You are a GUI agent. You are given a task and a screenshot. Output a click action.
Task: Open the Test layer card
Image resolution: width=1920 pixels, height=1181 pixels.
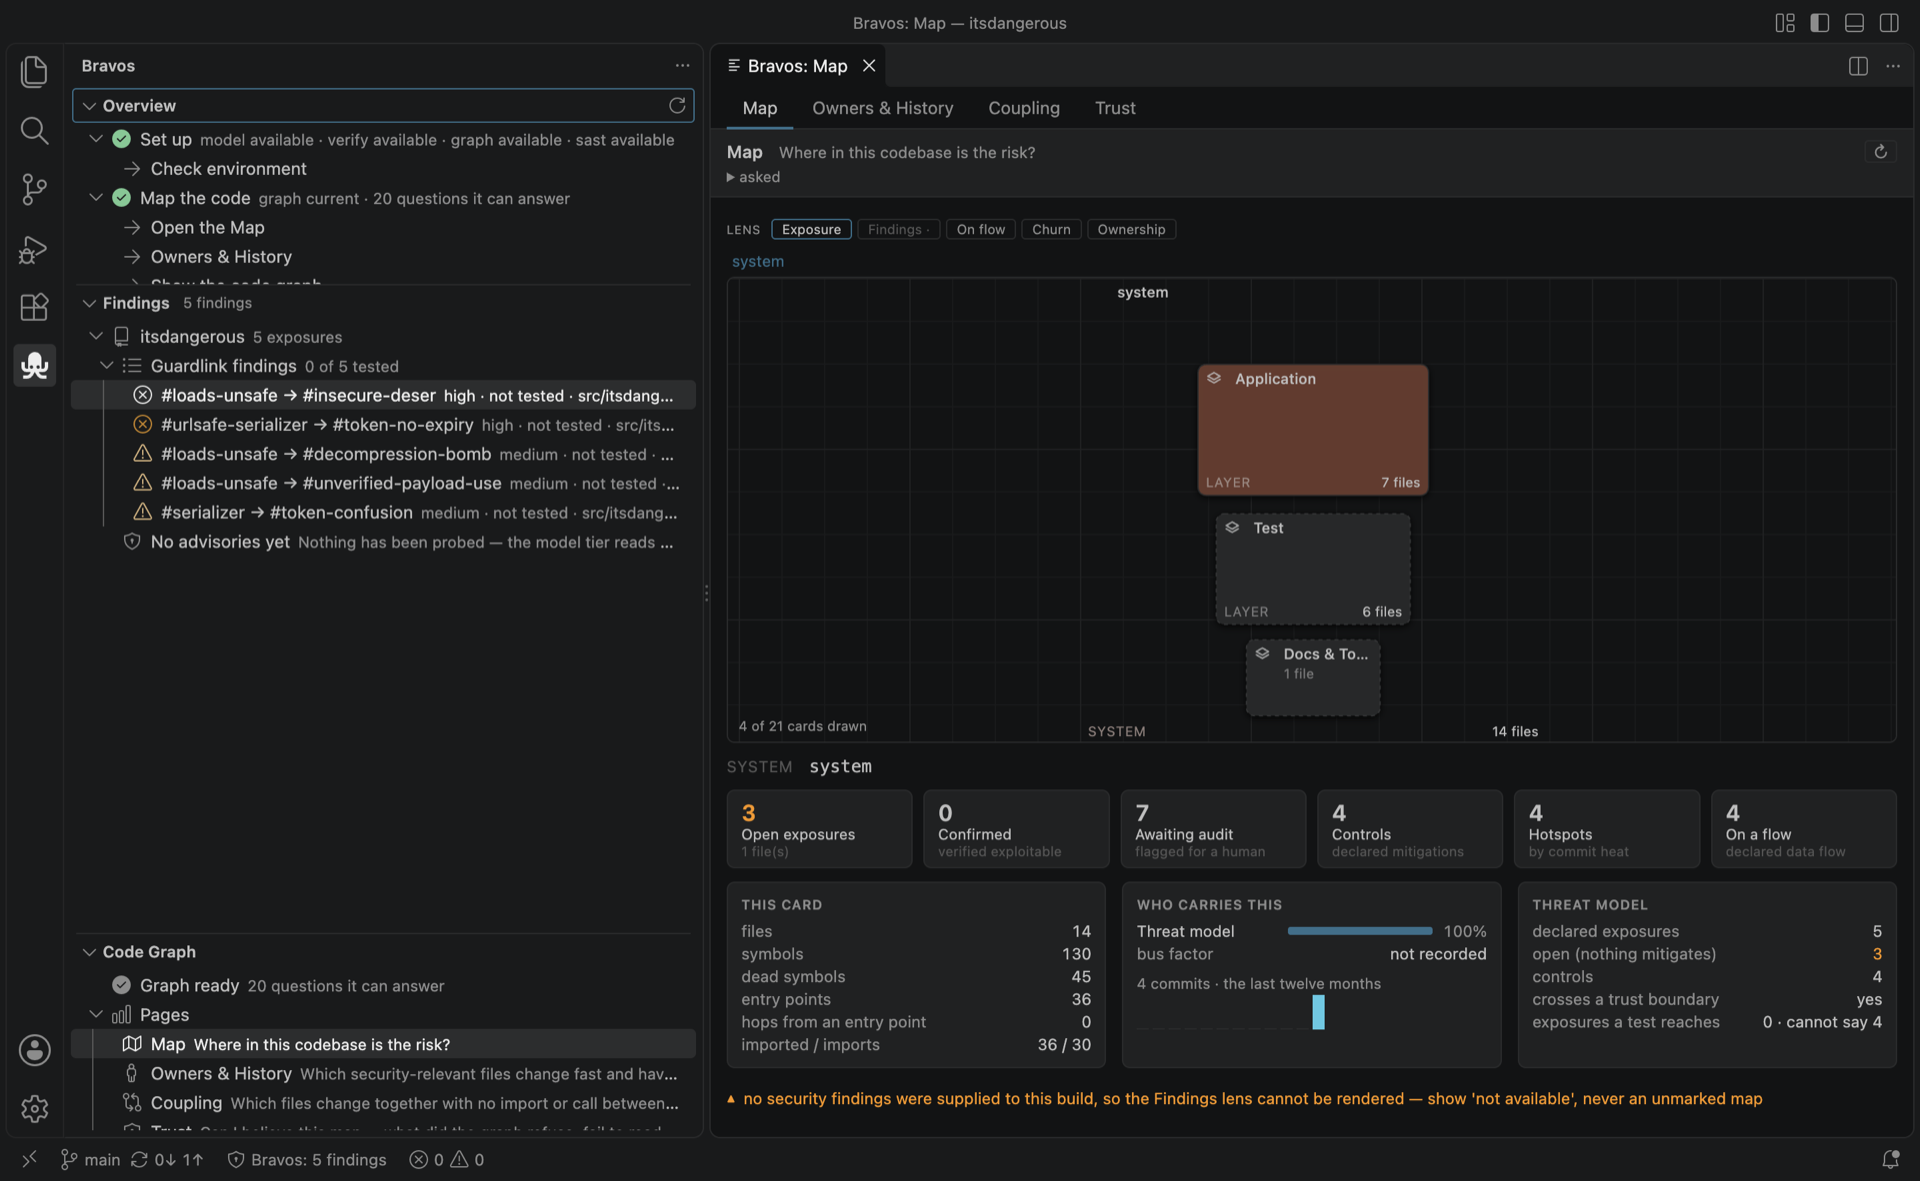1313,569
